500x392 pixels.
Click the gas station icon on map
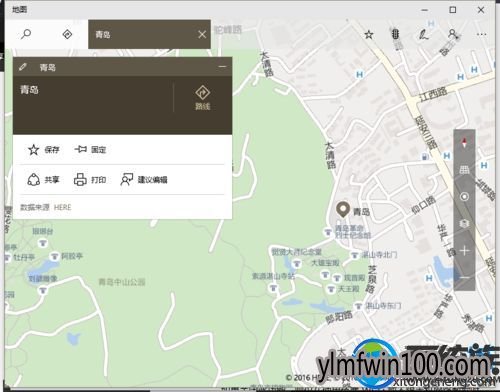pyautogui.click(x=425, y=156)
